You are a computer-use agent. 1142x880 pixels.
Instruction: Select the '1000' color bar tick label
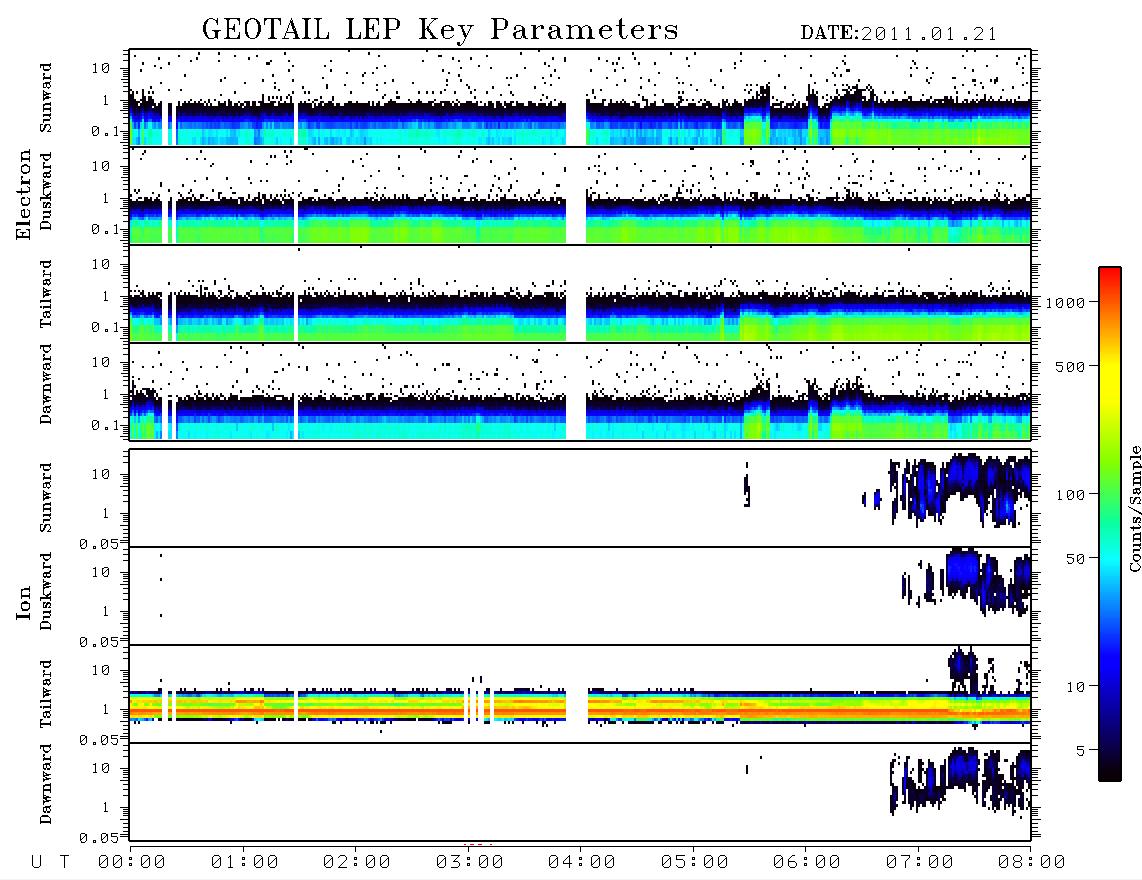point(1065,302)
